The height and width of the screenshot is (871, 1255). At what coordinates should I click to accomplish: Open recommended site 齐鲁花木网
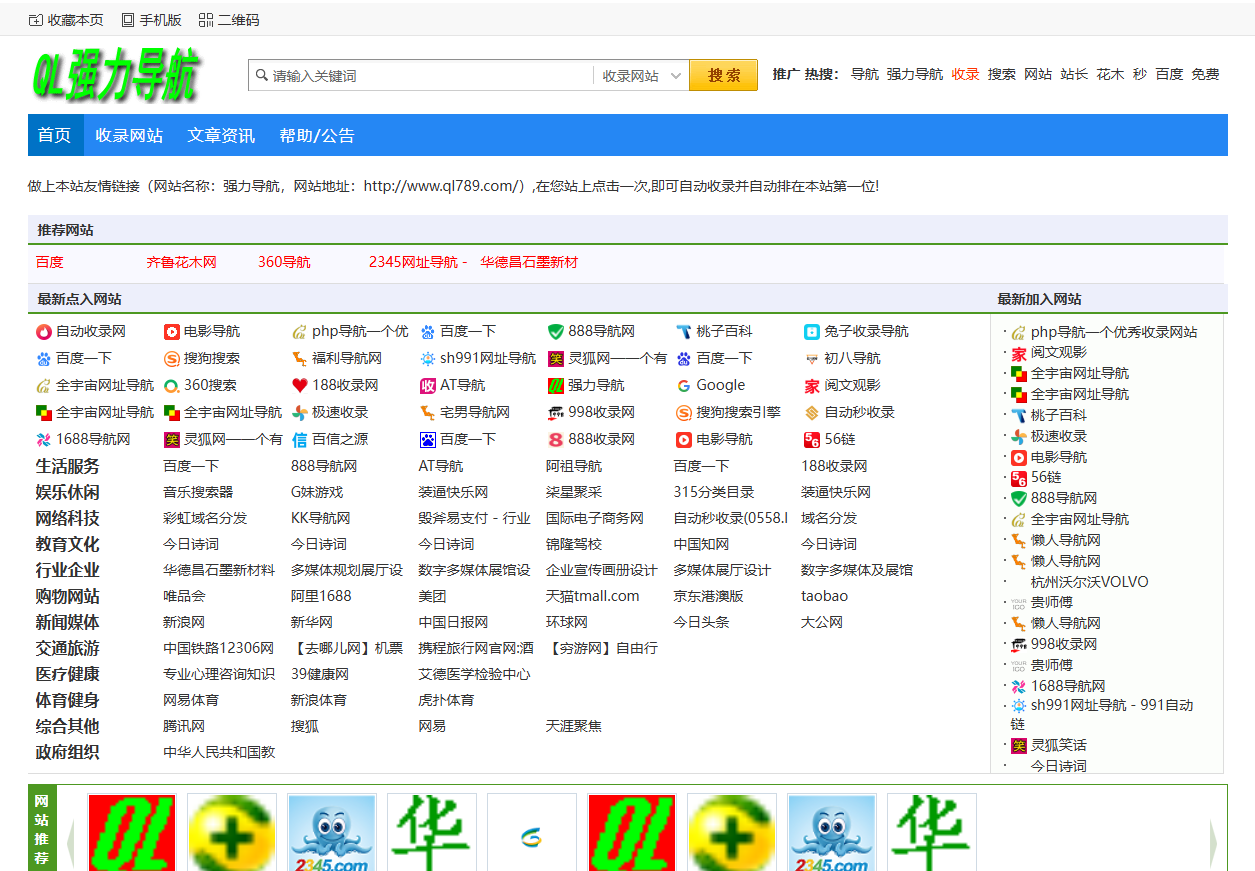pos(181,263)
